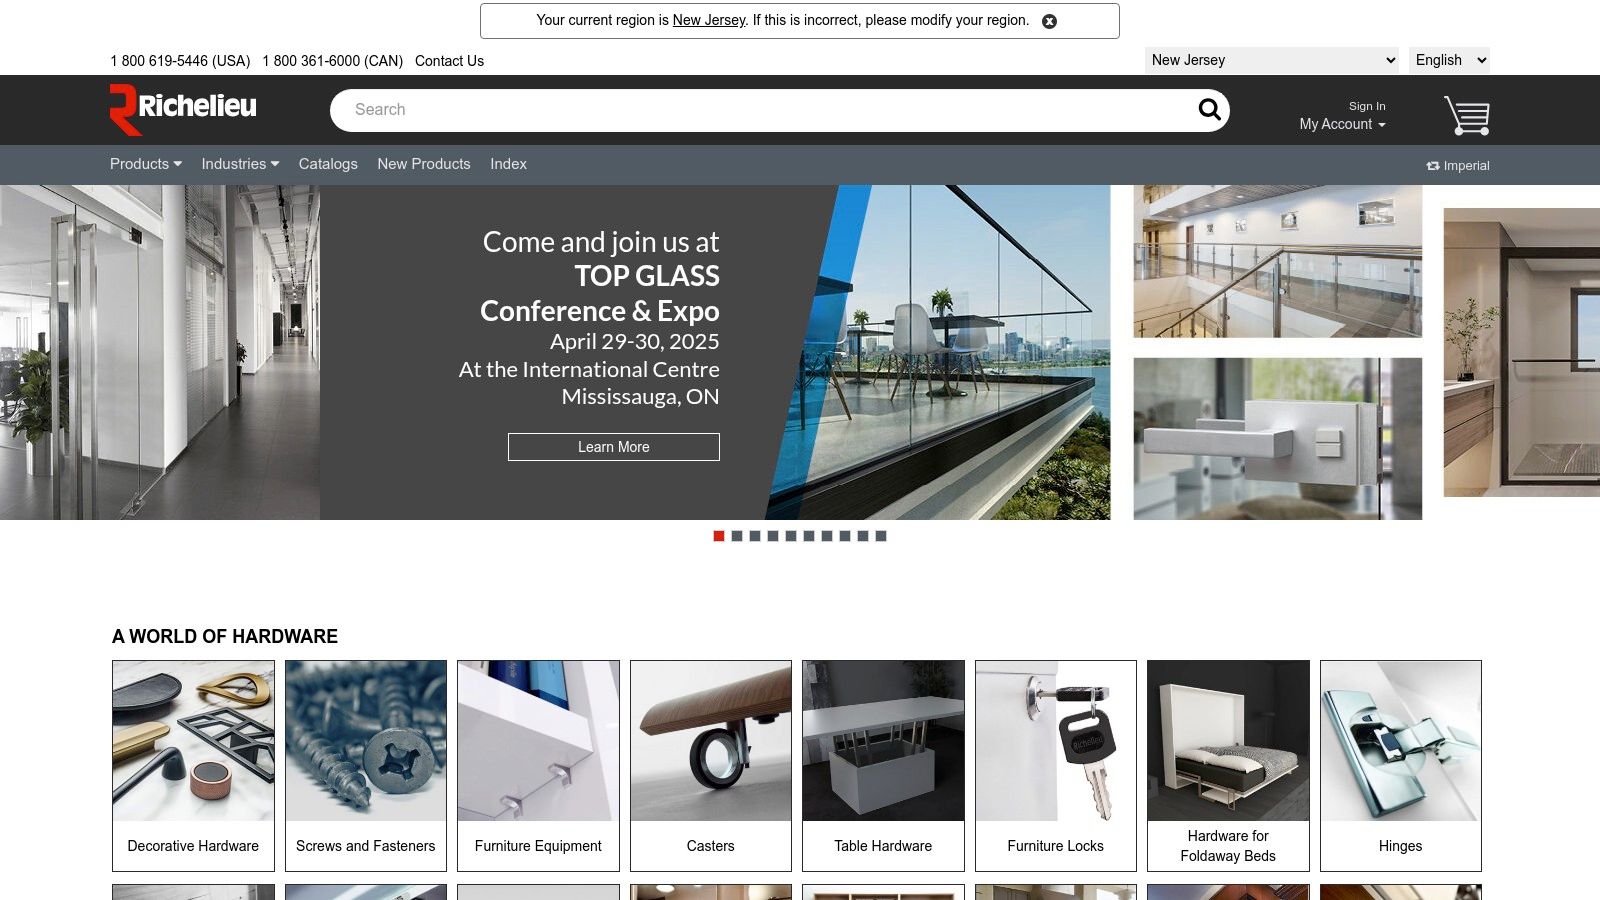Click the Casters label
This screenshot has width=1600, height=900.
(x=711, y=846)
